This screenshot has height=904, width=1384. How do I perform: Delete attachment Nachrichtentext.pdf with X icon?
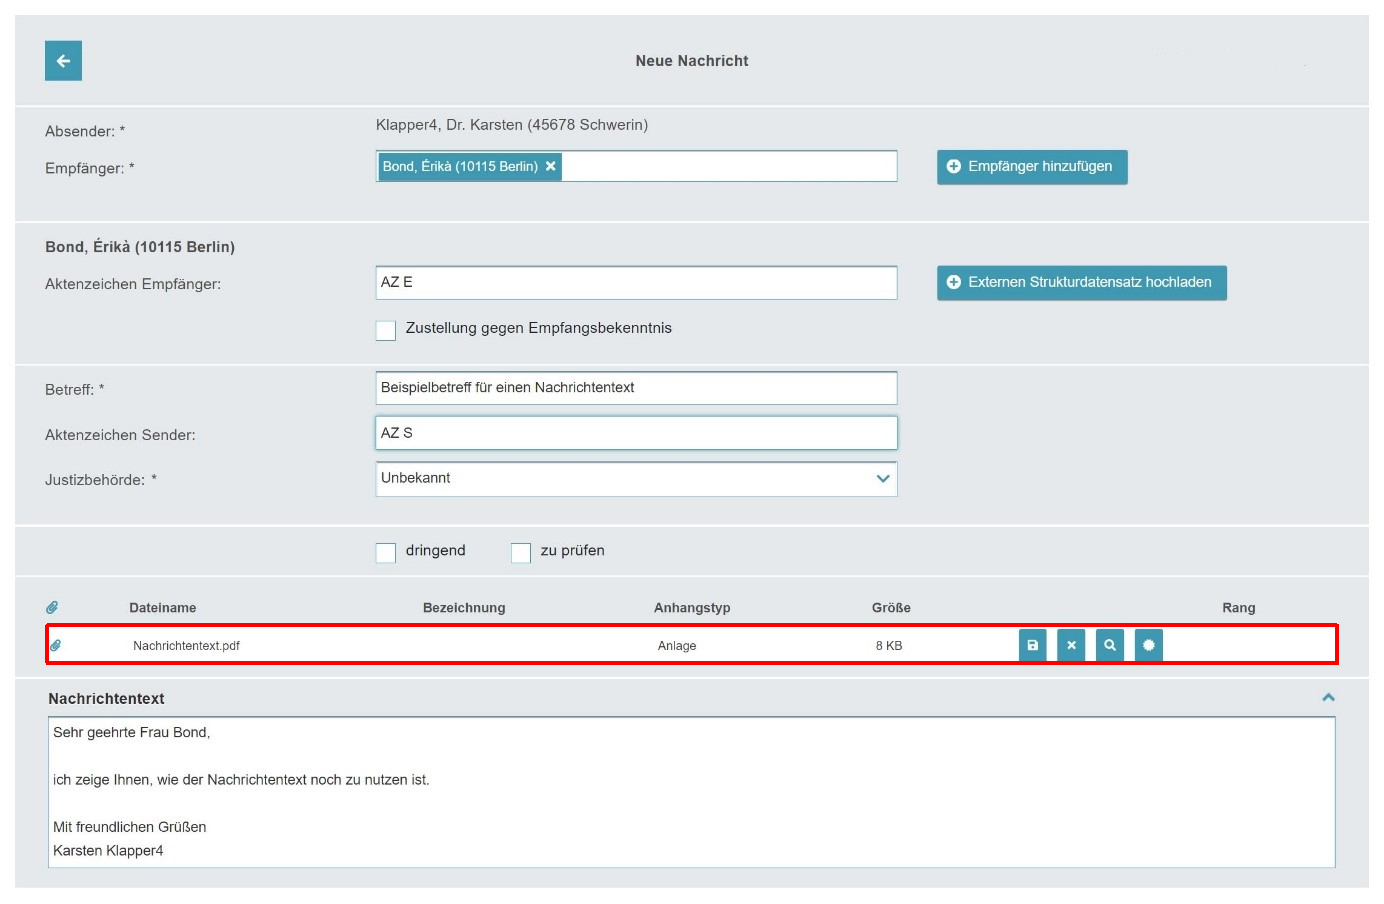pyautogui.click(x=1071, y=645)
